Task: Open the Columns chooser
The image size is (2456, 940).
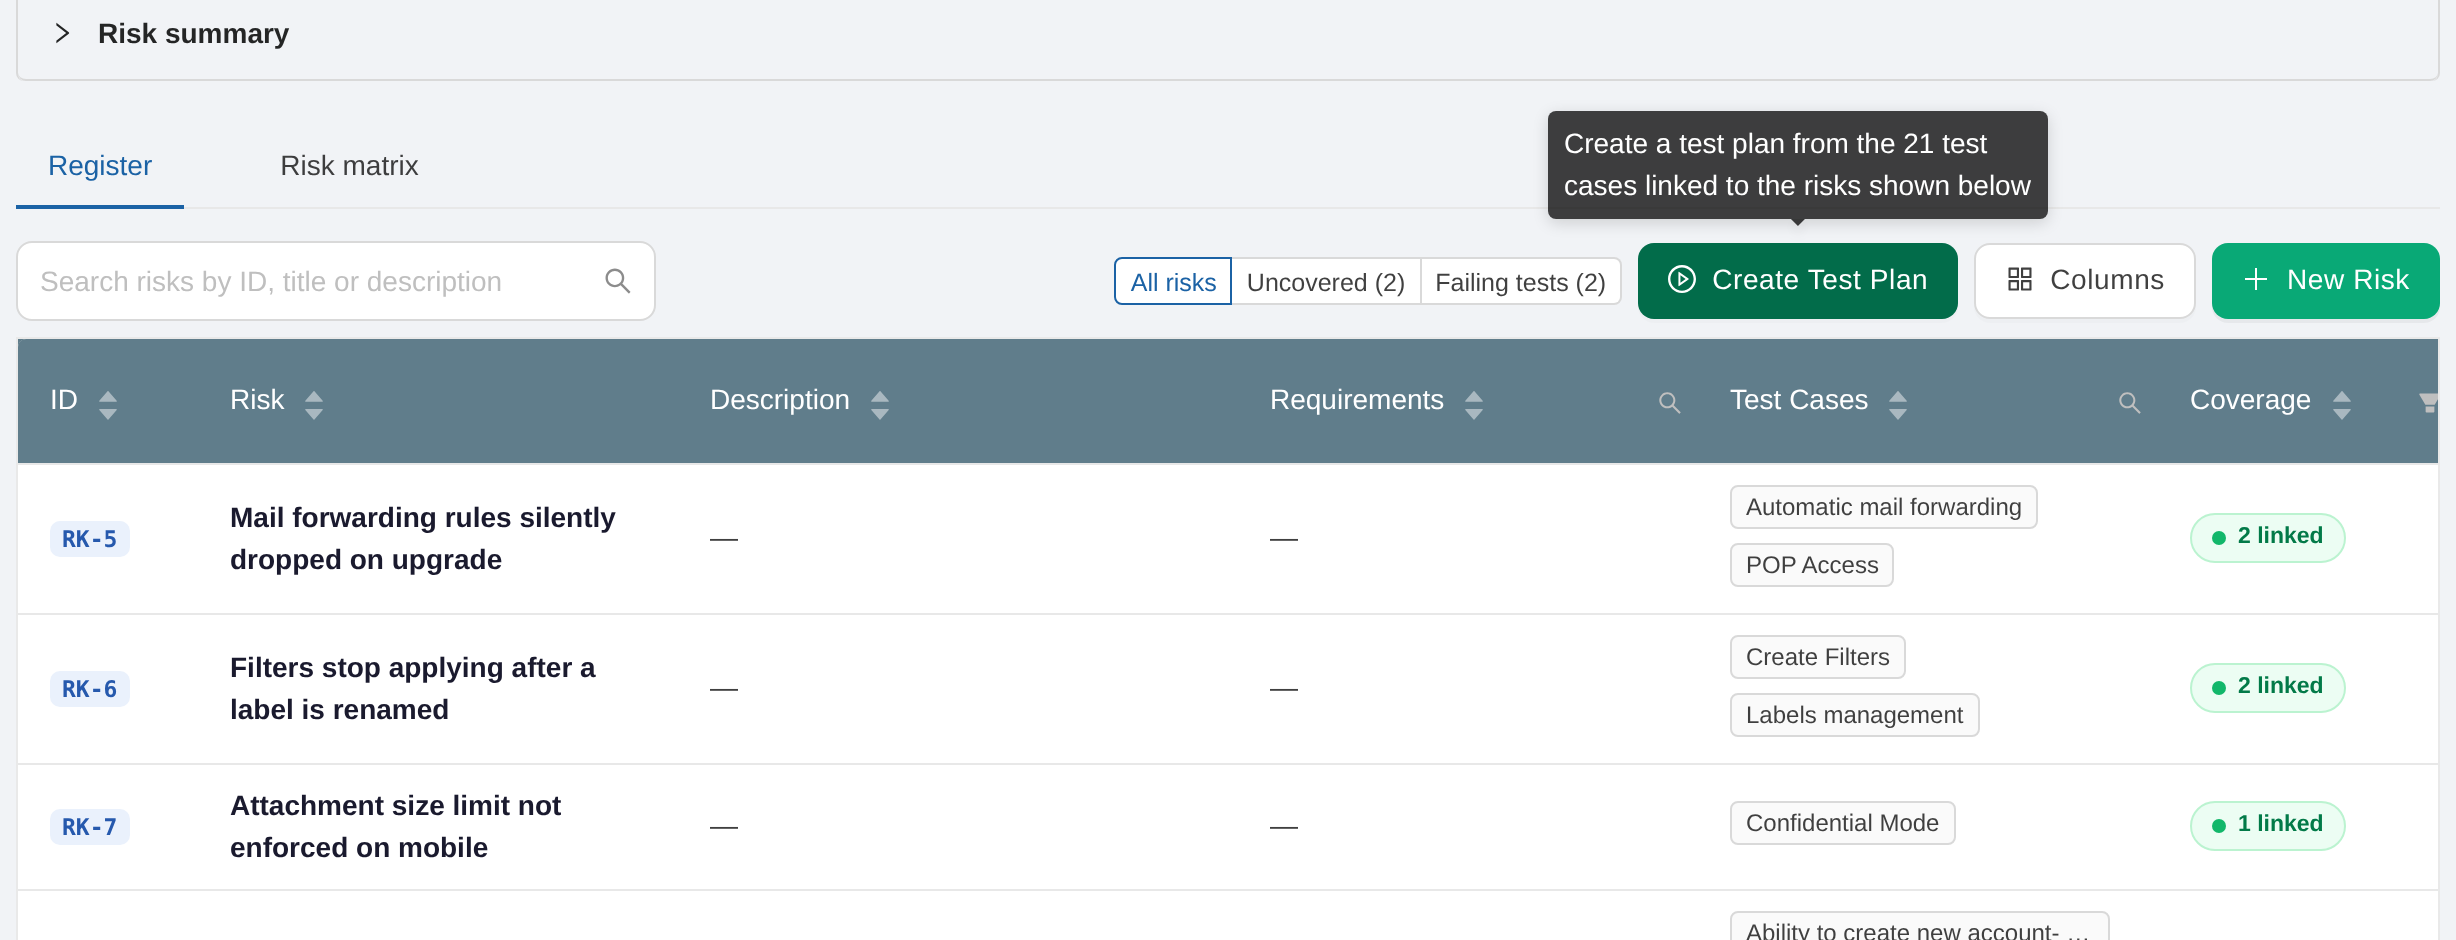Action: (2085, 280)
